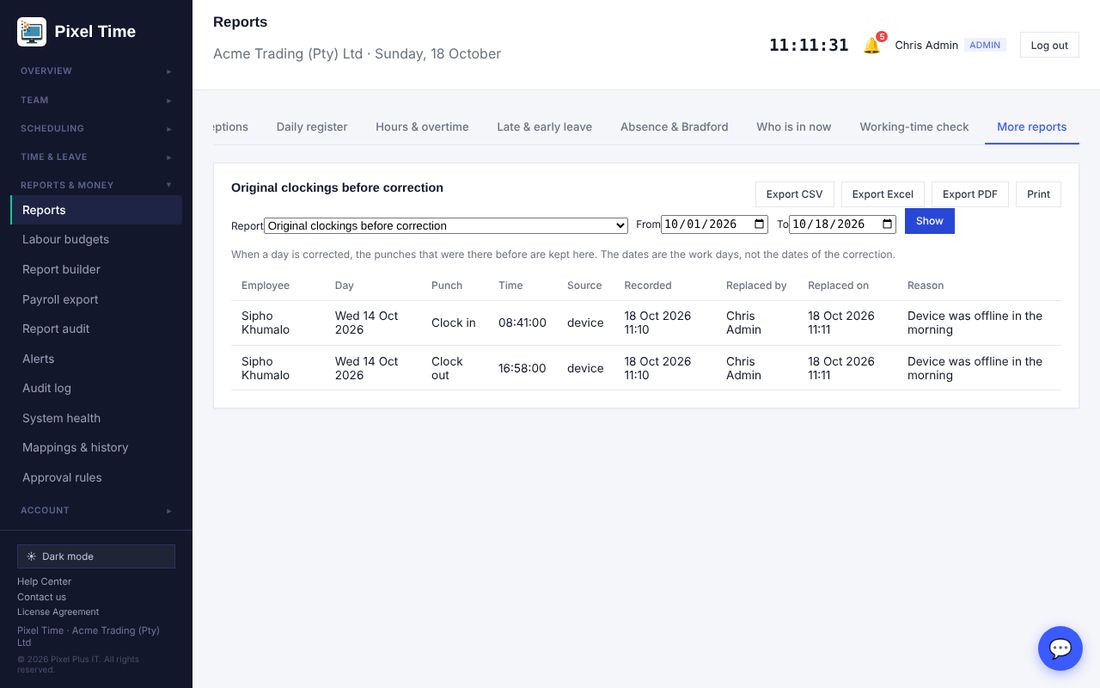Expand the Team sidebar section
The image size is (1100, 688).
pos(96,100)
